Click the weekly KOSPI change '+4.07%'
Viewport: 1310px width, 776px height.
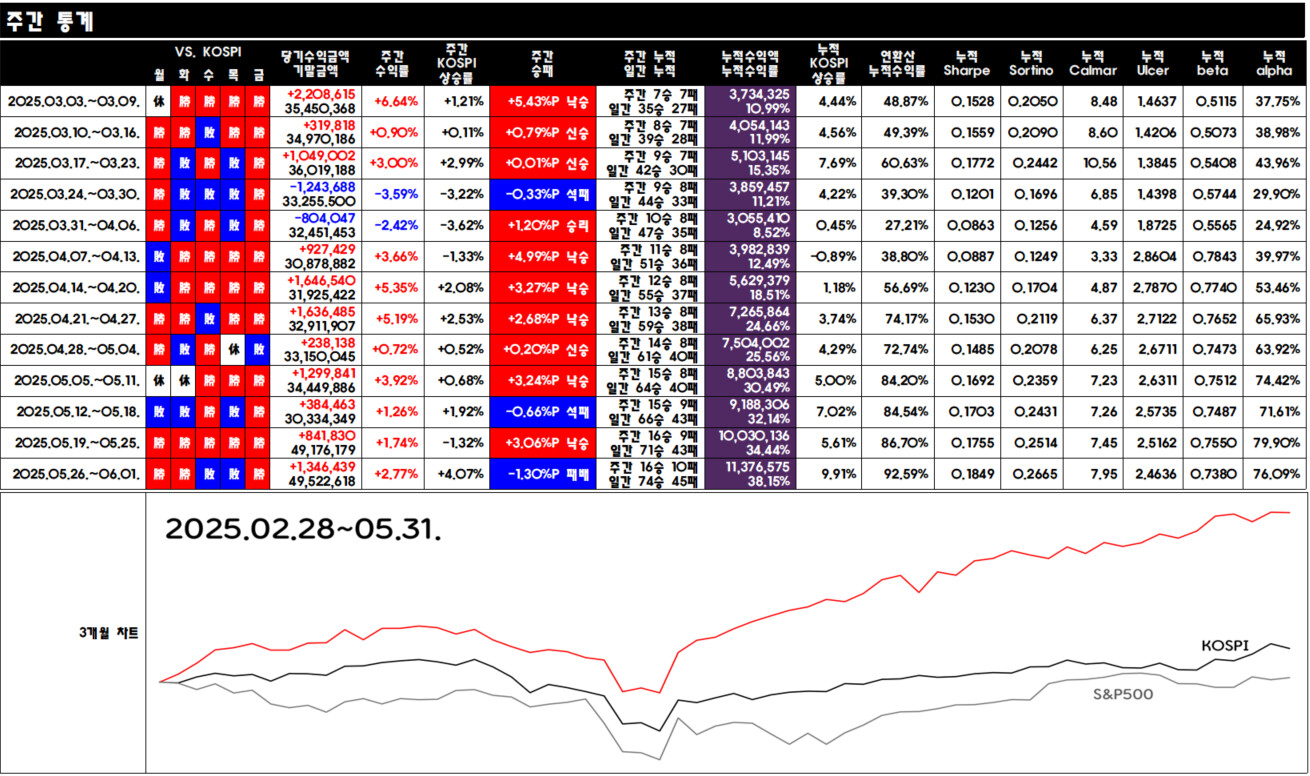[x=462, y=473]
